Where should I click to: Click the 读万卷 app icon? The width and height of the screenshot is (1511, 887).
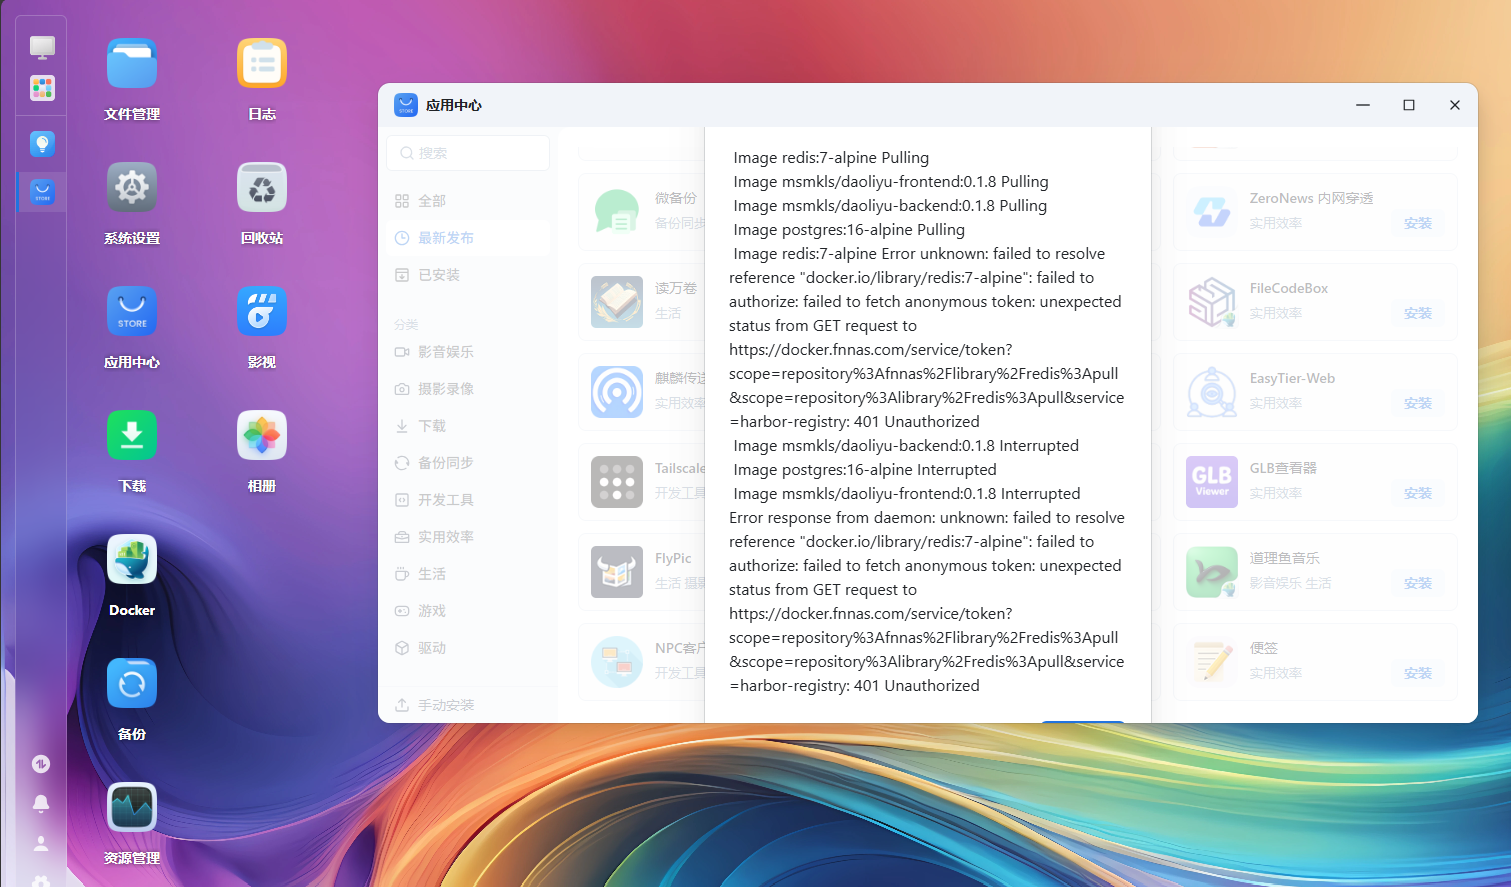(617, 302)
